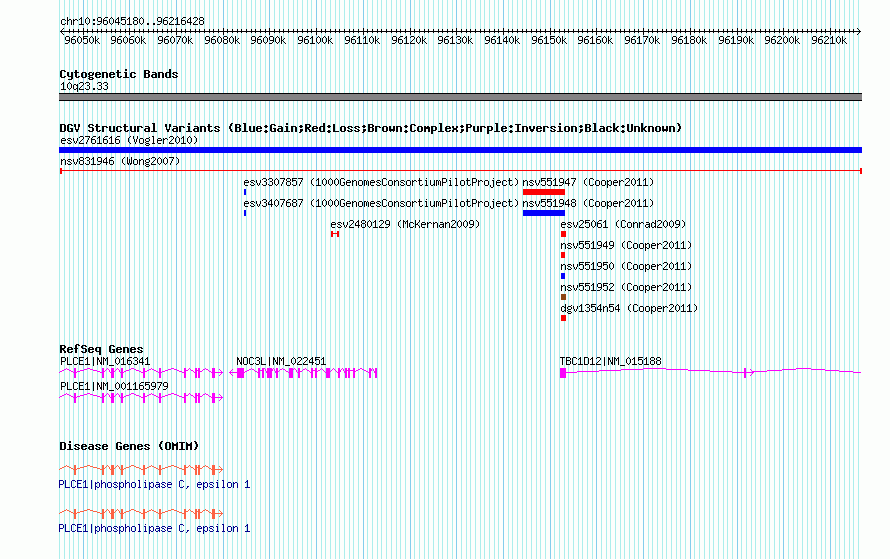This screenshot has height=559, width=890.
Task: Click the red esv2480129 loss glyph
Action: (335, 234)
